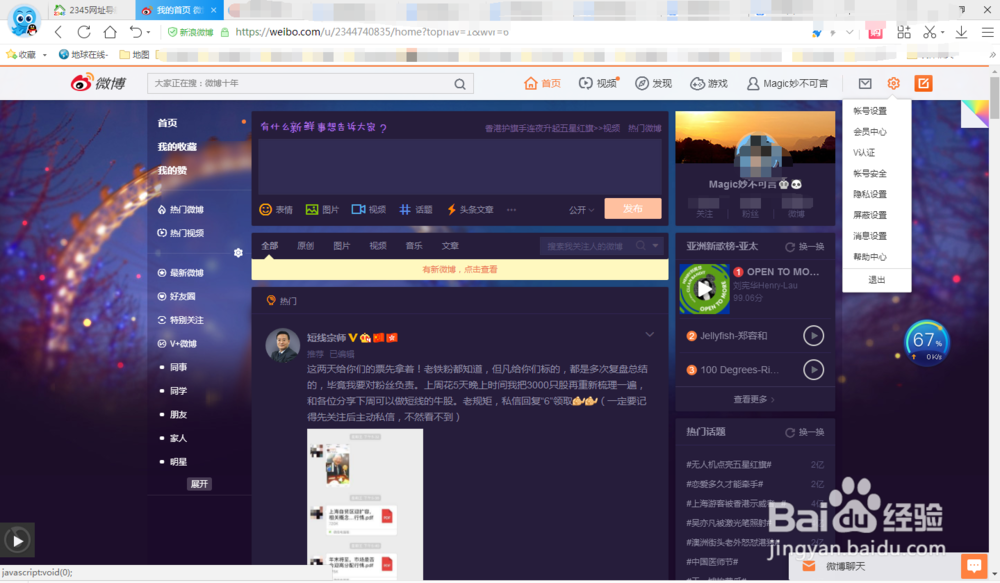
Task: Switch to the 原创 feed tab
Action: tap(305, 246)
